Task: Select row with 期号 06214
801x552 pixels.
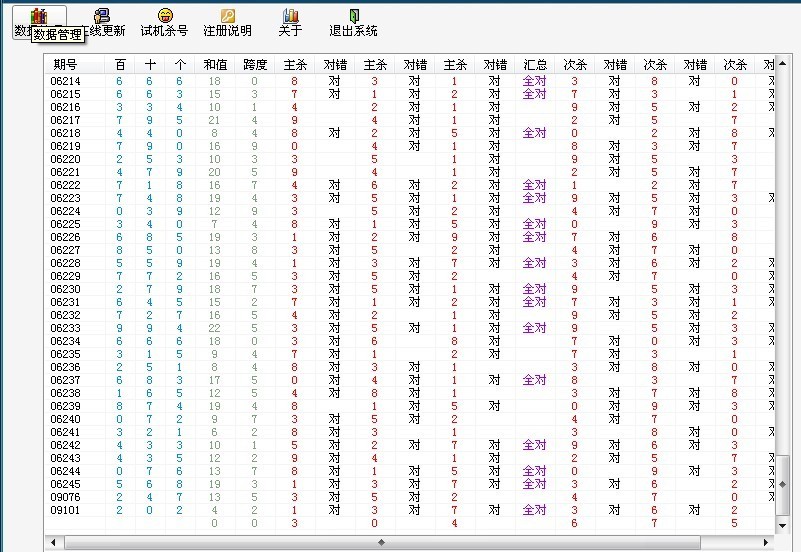Action: [x=410, y=81]
